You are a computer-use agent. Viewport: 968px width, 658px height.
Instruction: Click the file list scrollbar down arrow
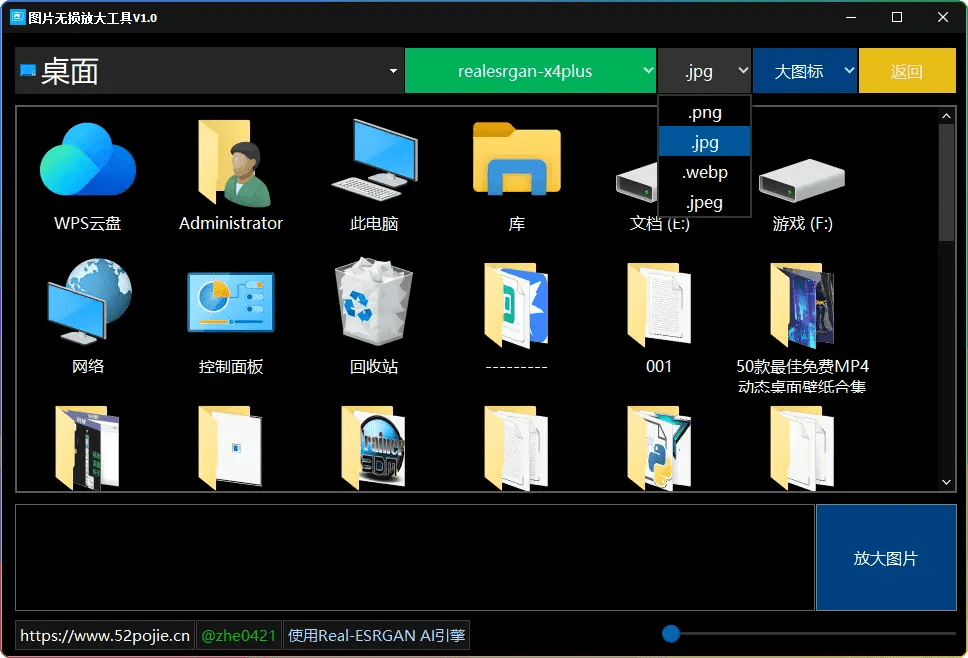pos(946,481)
